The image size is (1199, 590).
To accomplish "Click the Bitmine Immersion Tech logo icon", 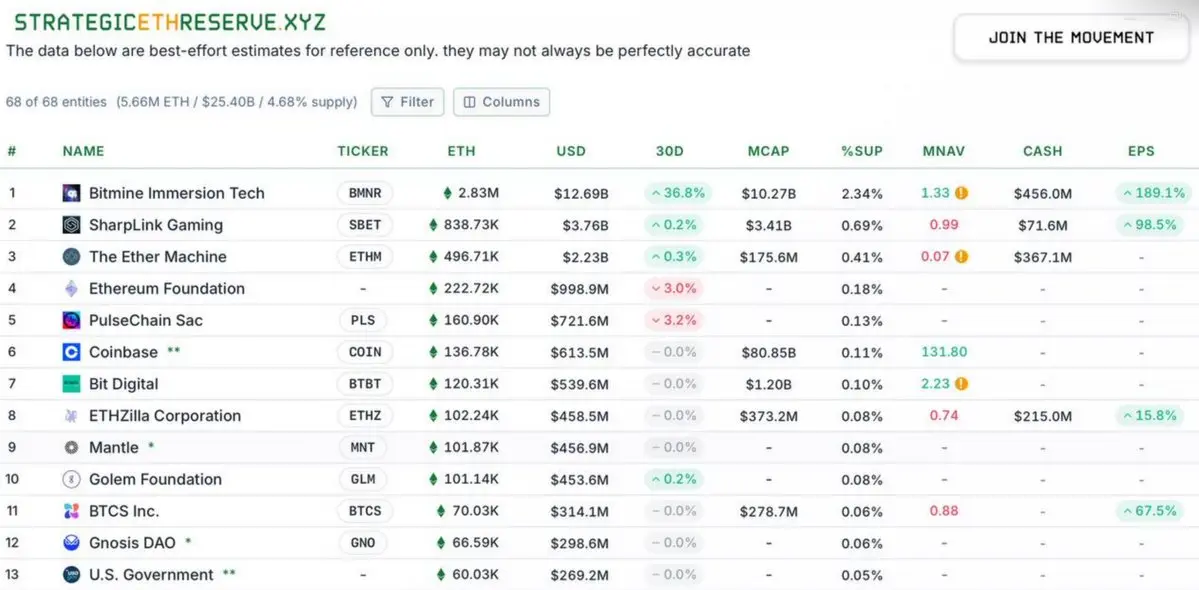I will [71, 193].
